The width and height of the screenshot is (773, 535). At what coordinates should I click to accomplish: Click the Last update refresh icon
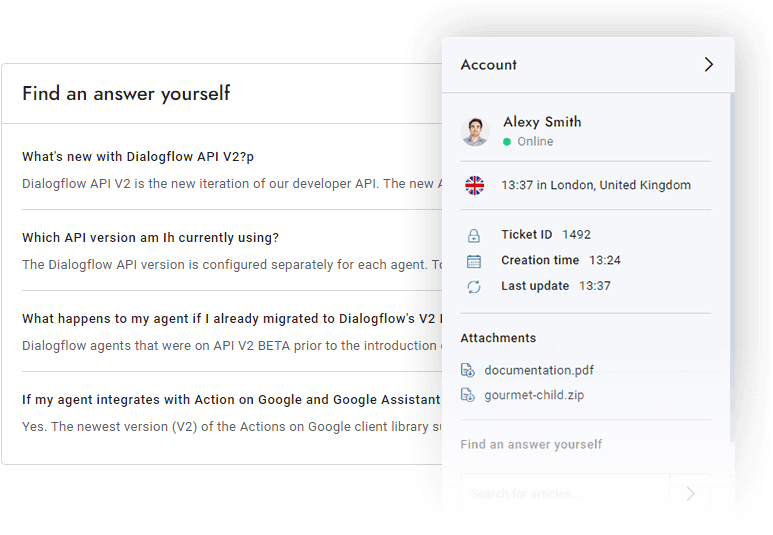(474, 287)
